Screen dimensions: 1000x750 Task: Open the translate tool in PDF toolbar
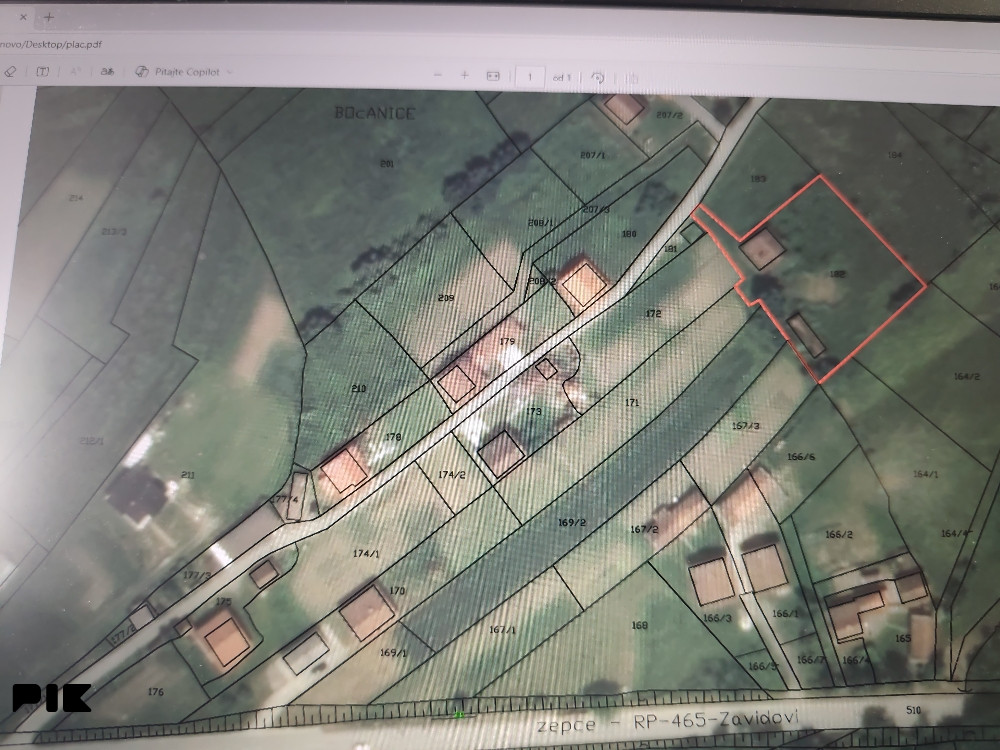point(107,71)
